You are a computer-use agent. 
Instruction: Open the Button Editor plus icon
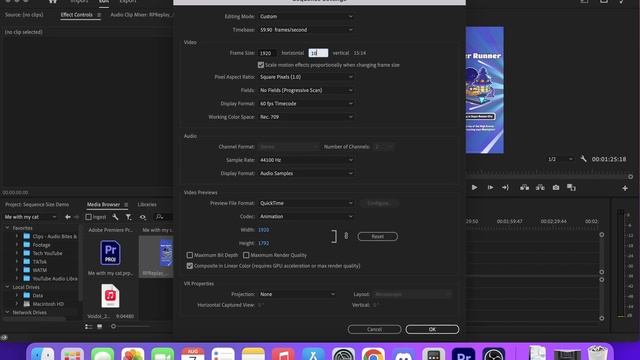coord(625,188)
